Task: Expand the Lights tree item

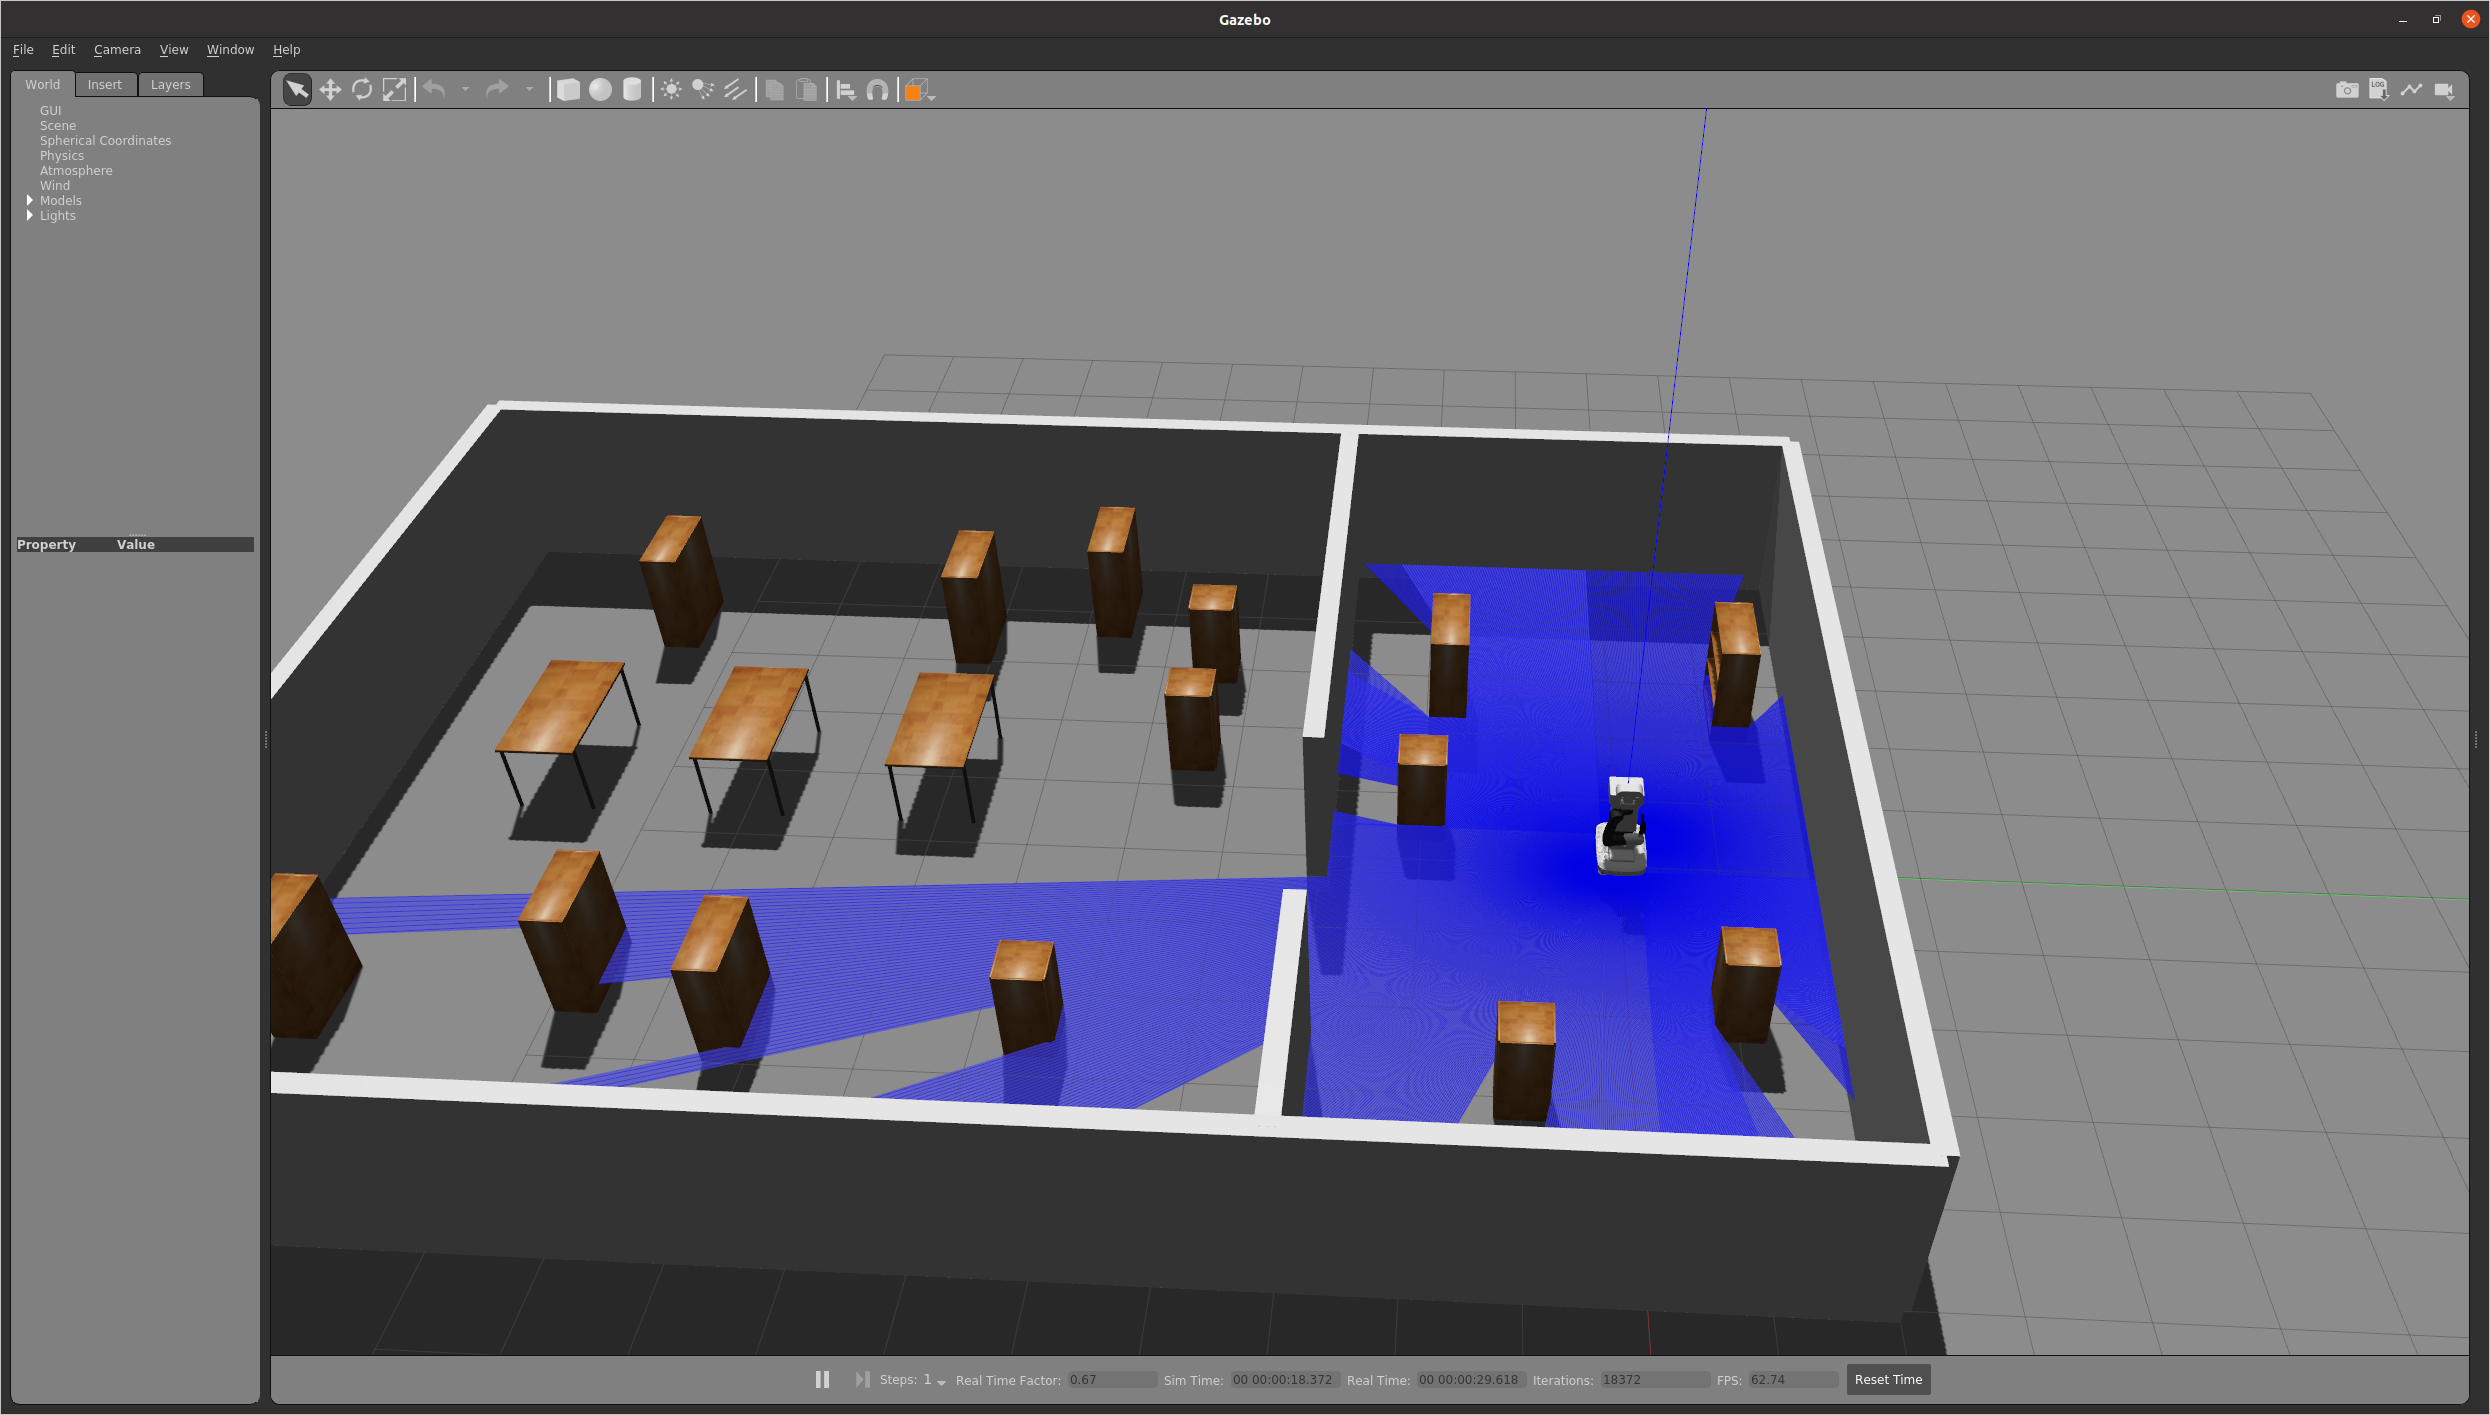Action: pos(30,215)
